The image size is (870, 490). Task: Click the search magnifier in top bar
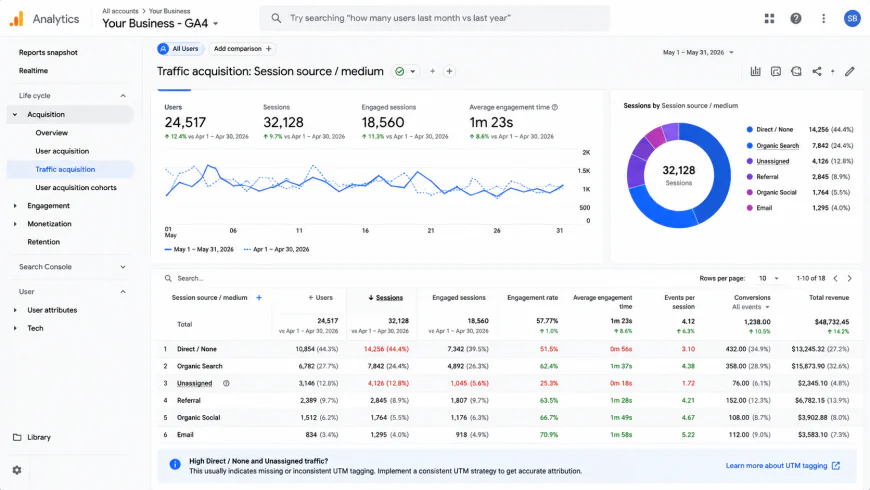(276, 18)
